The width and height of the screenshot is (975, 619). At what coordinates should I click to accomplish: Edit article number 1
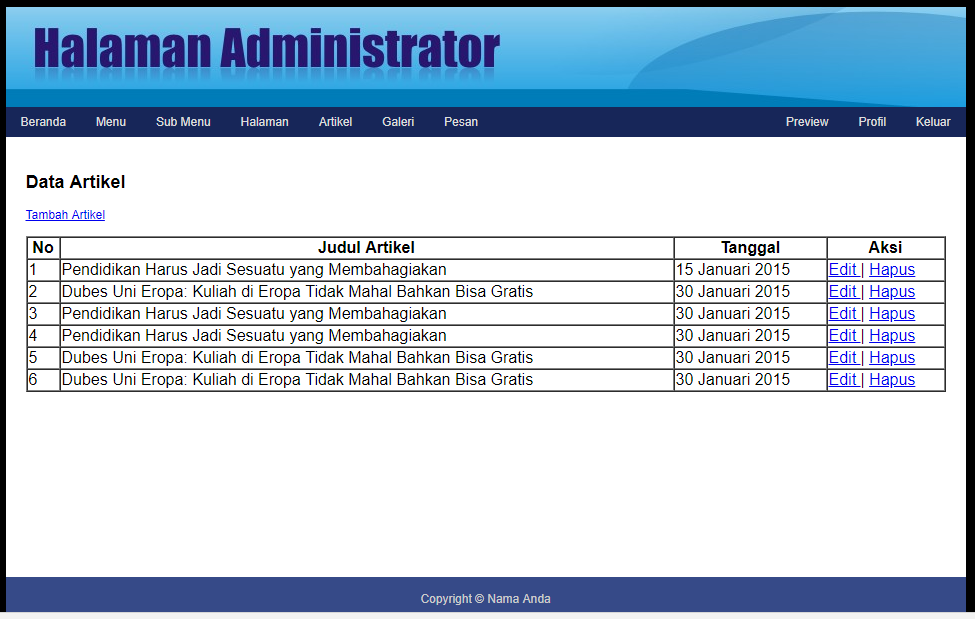point(843,270)
